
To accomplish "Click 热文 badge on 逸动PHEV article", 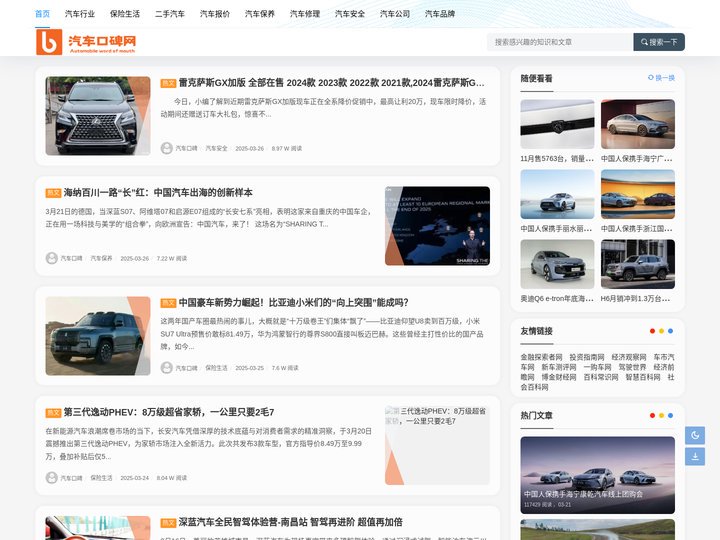I will coord(53,413).
